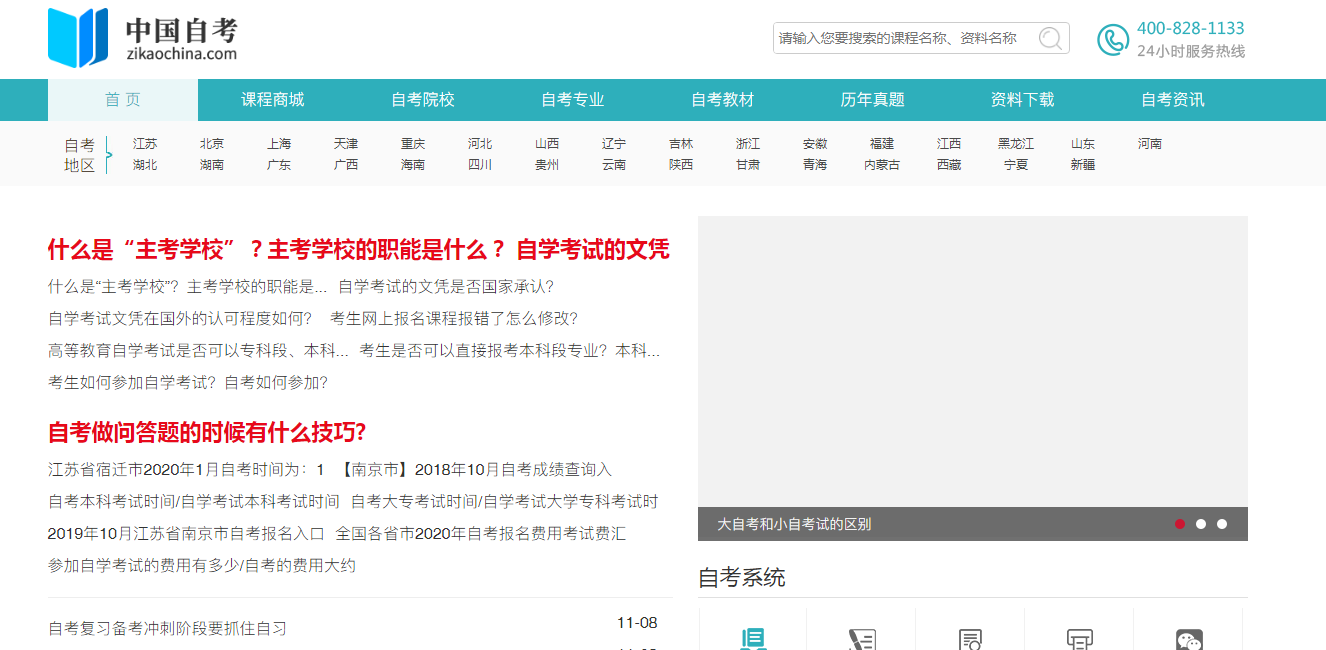Click the teal book list icon in 自考系统
The image size is (1326, 650).
[753, 639]
